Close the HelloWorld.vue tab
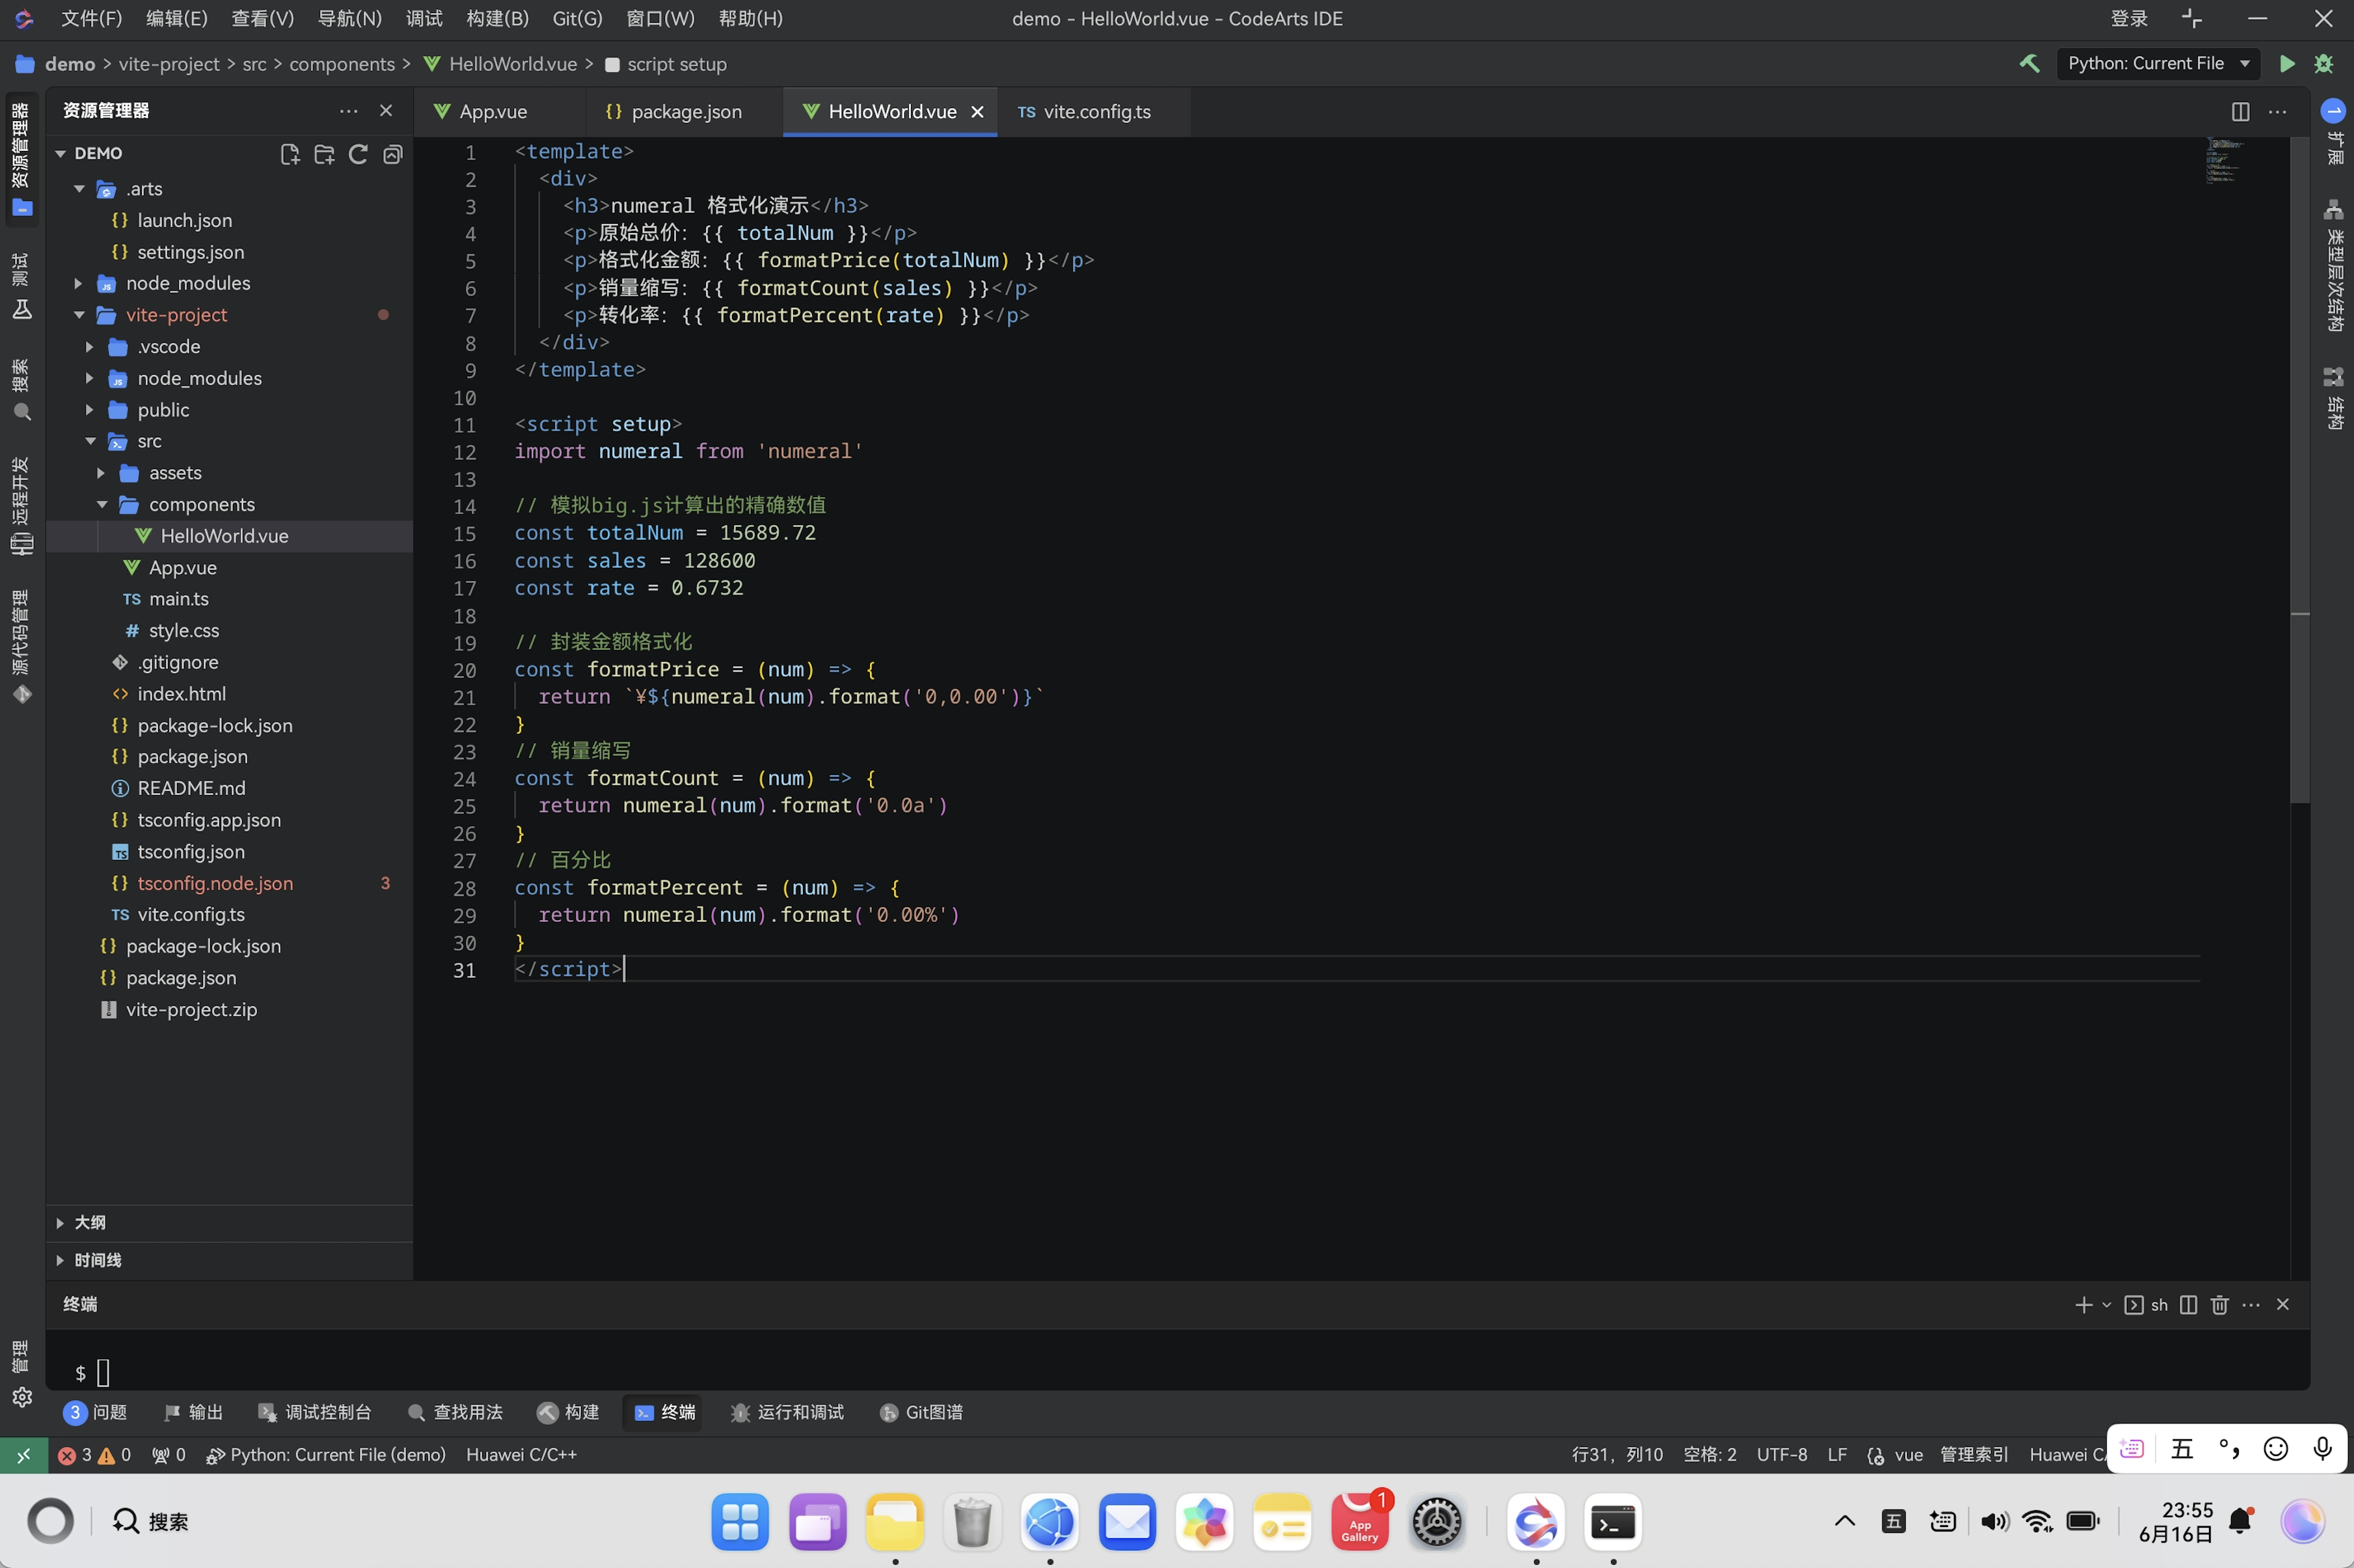The width and height of the screenshot is (2354, 1568). tap(977, 112)
